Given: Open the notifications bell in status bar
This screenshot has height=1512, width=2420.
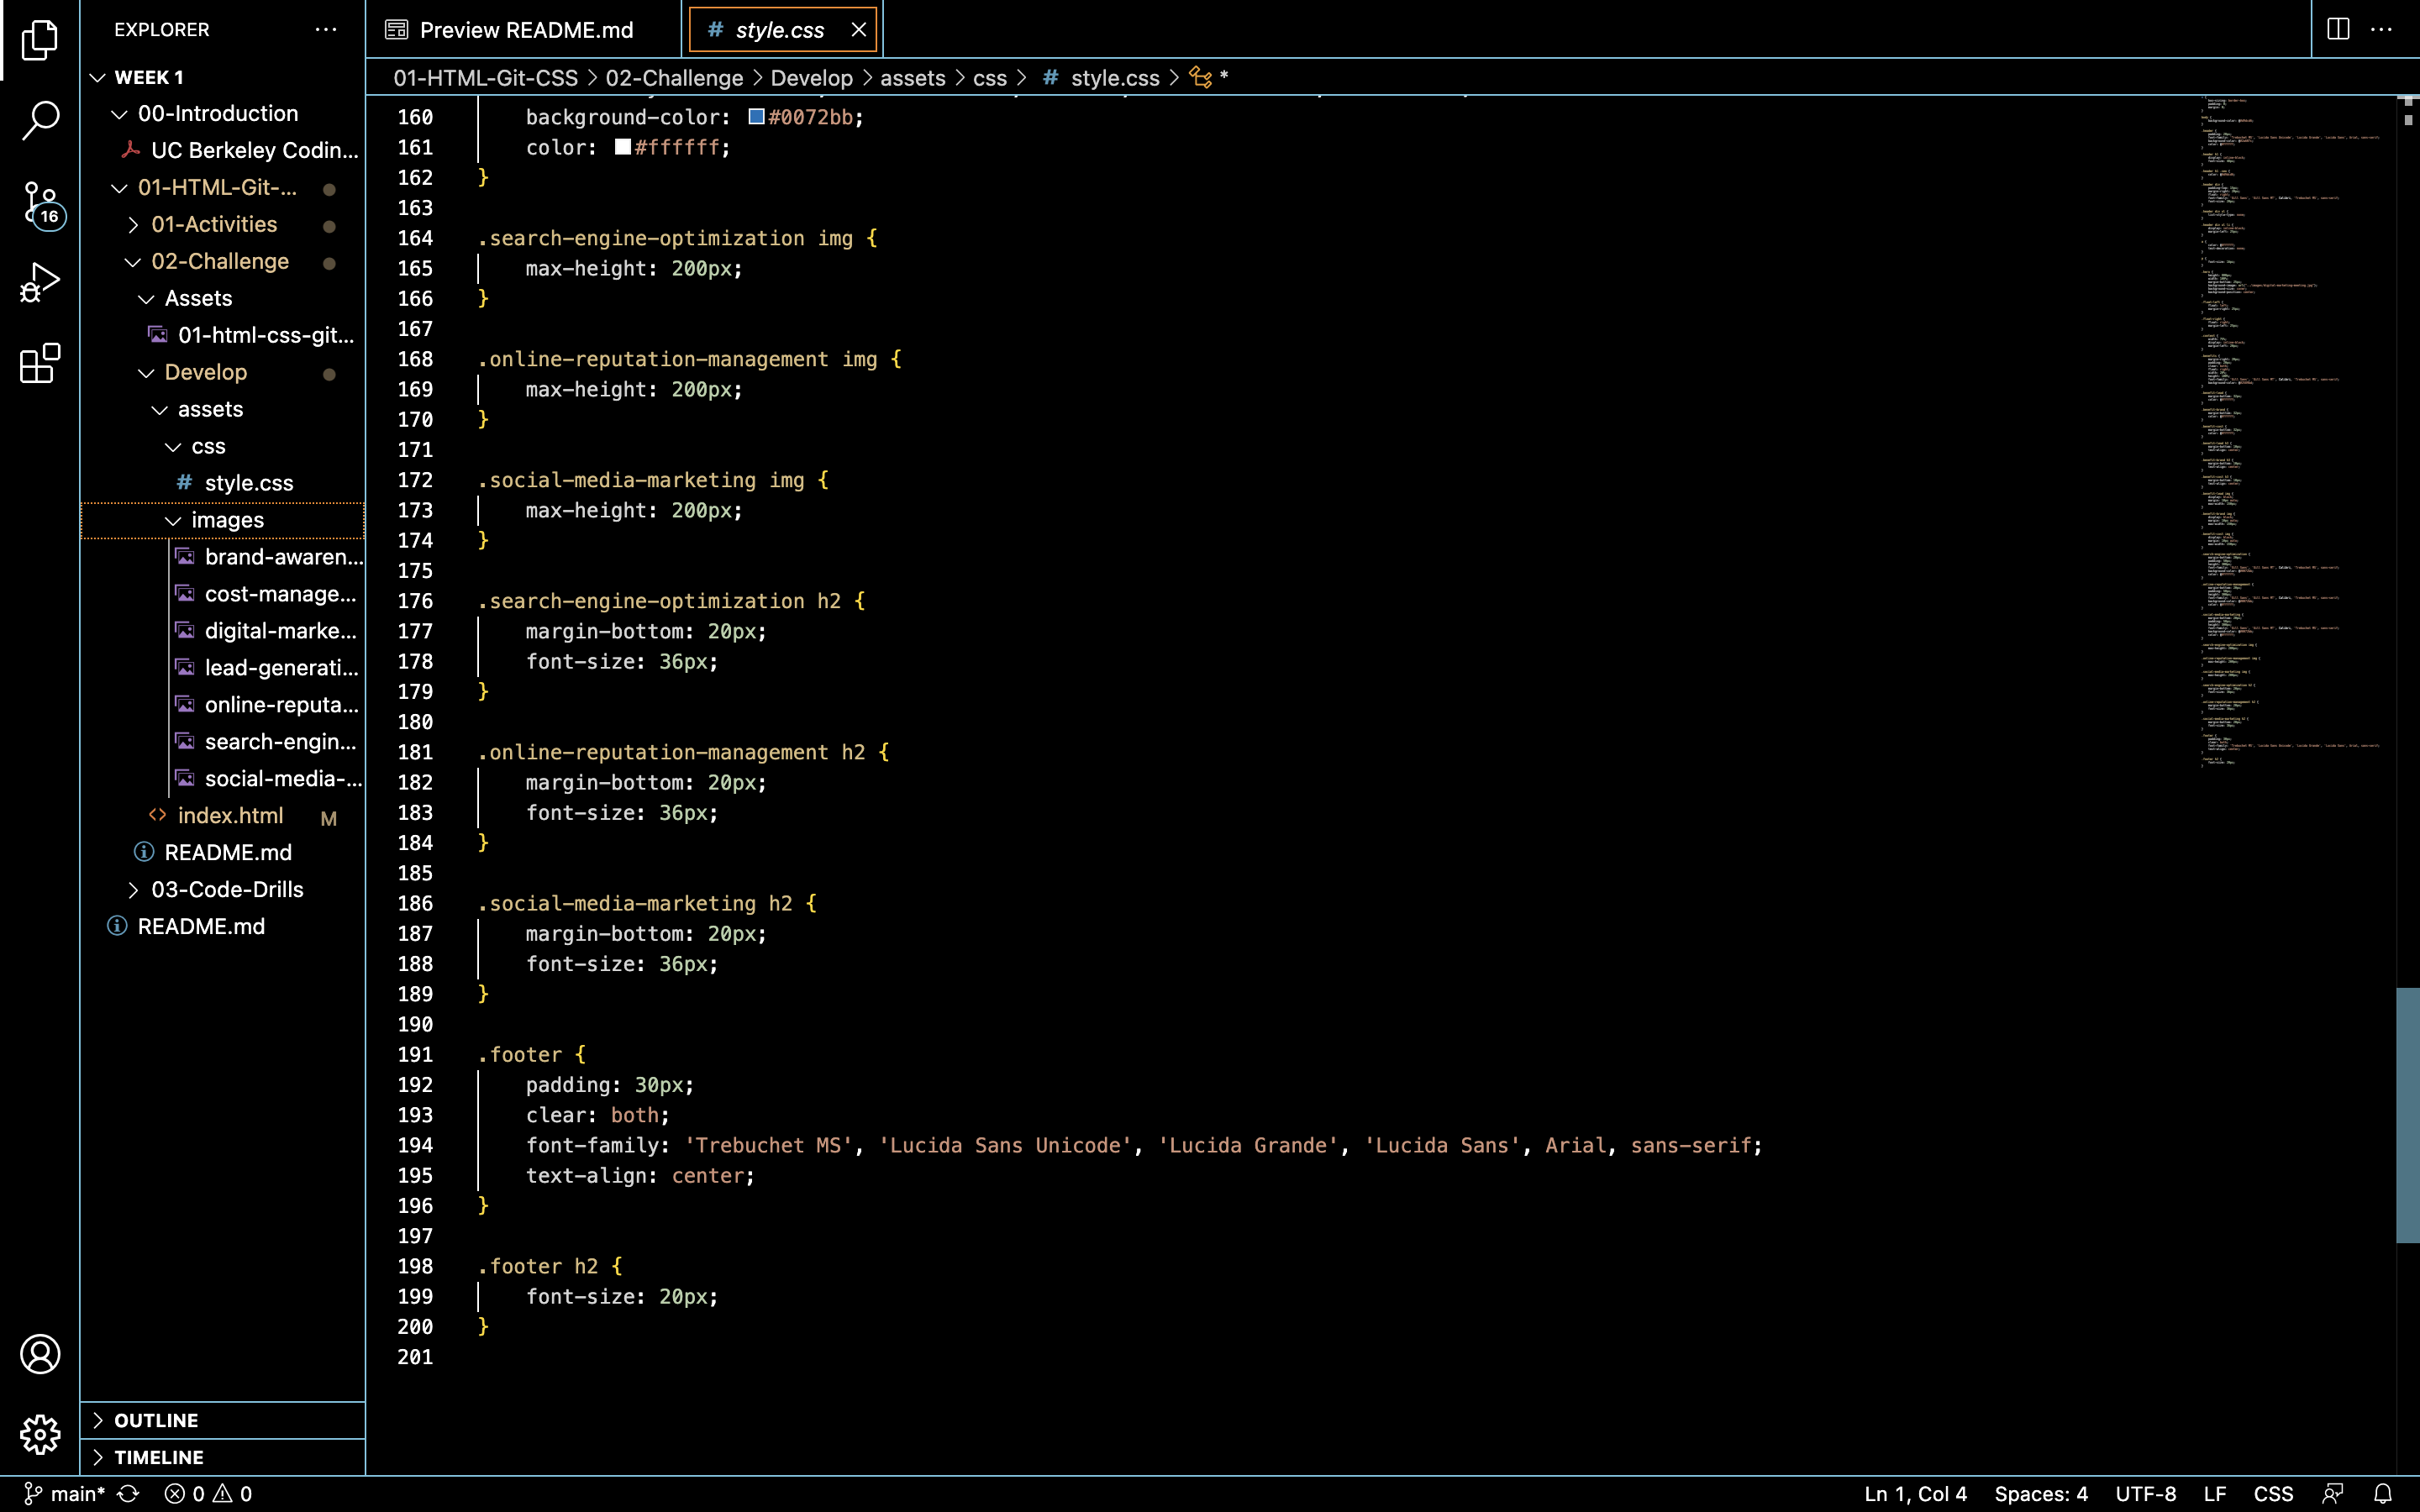Looking at the screenshot, I should [2383, 1494].
